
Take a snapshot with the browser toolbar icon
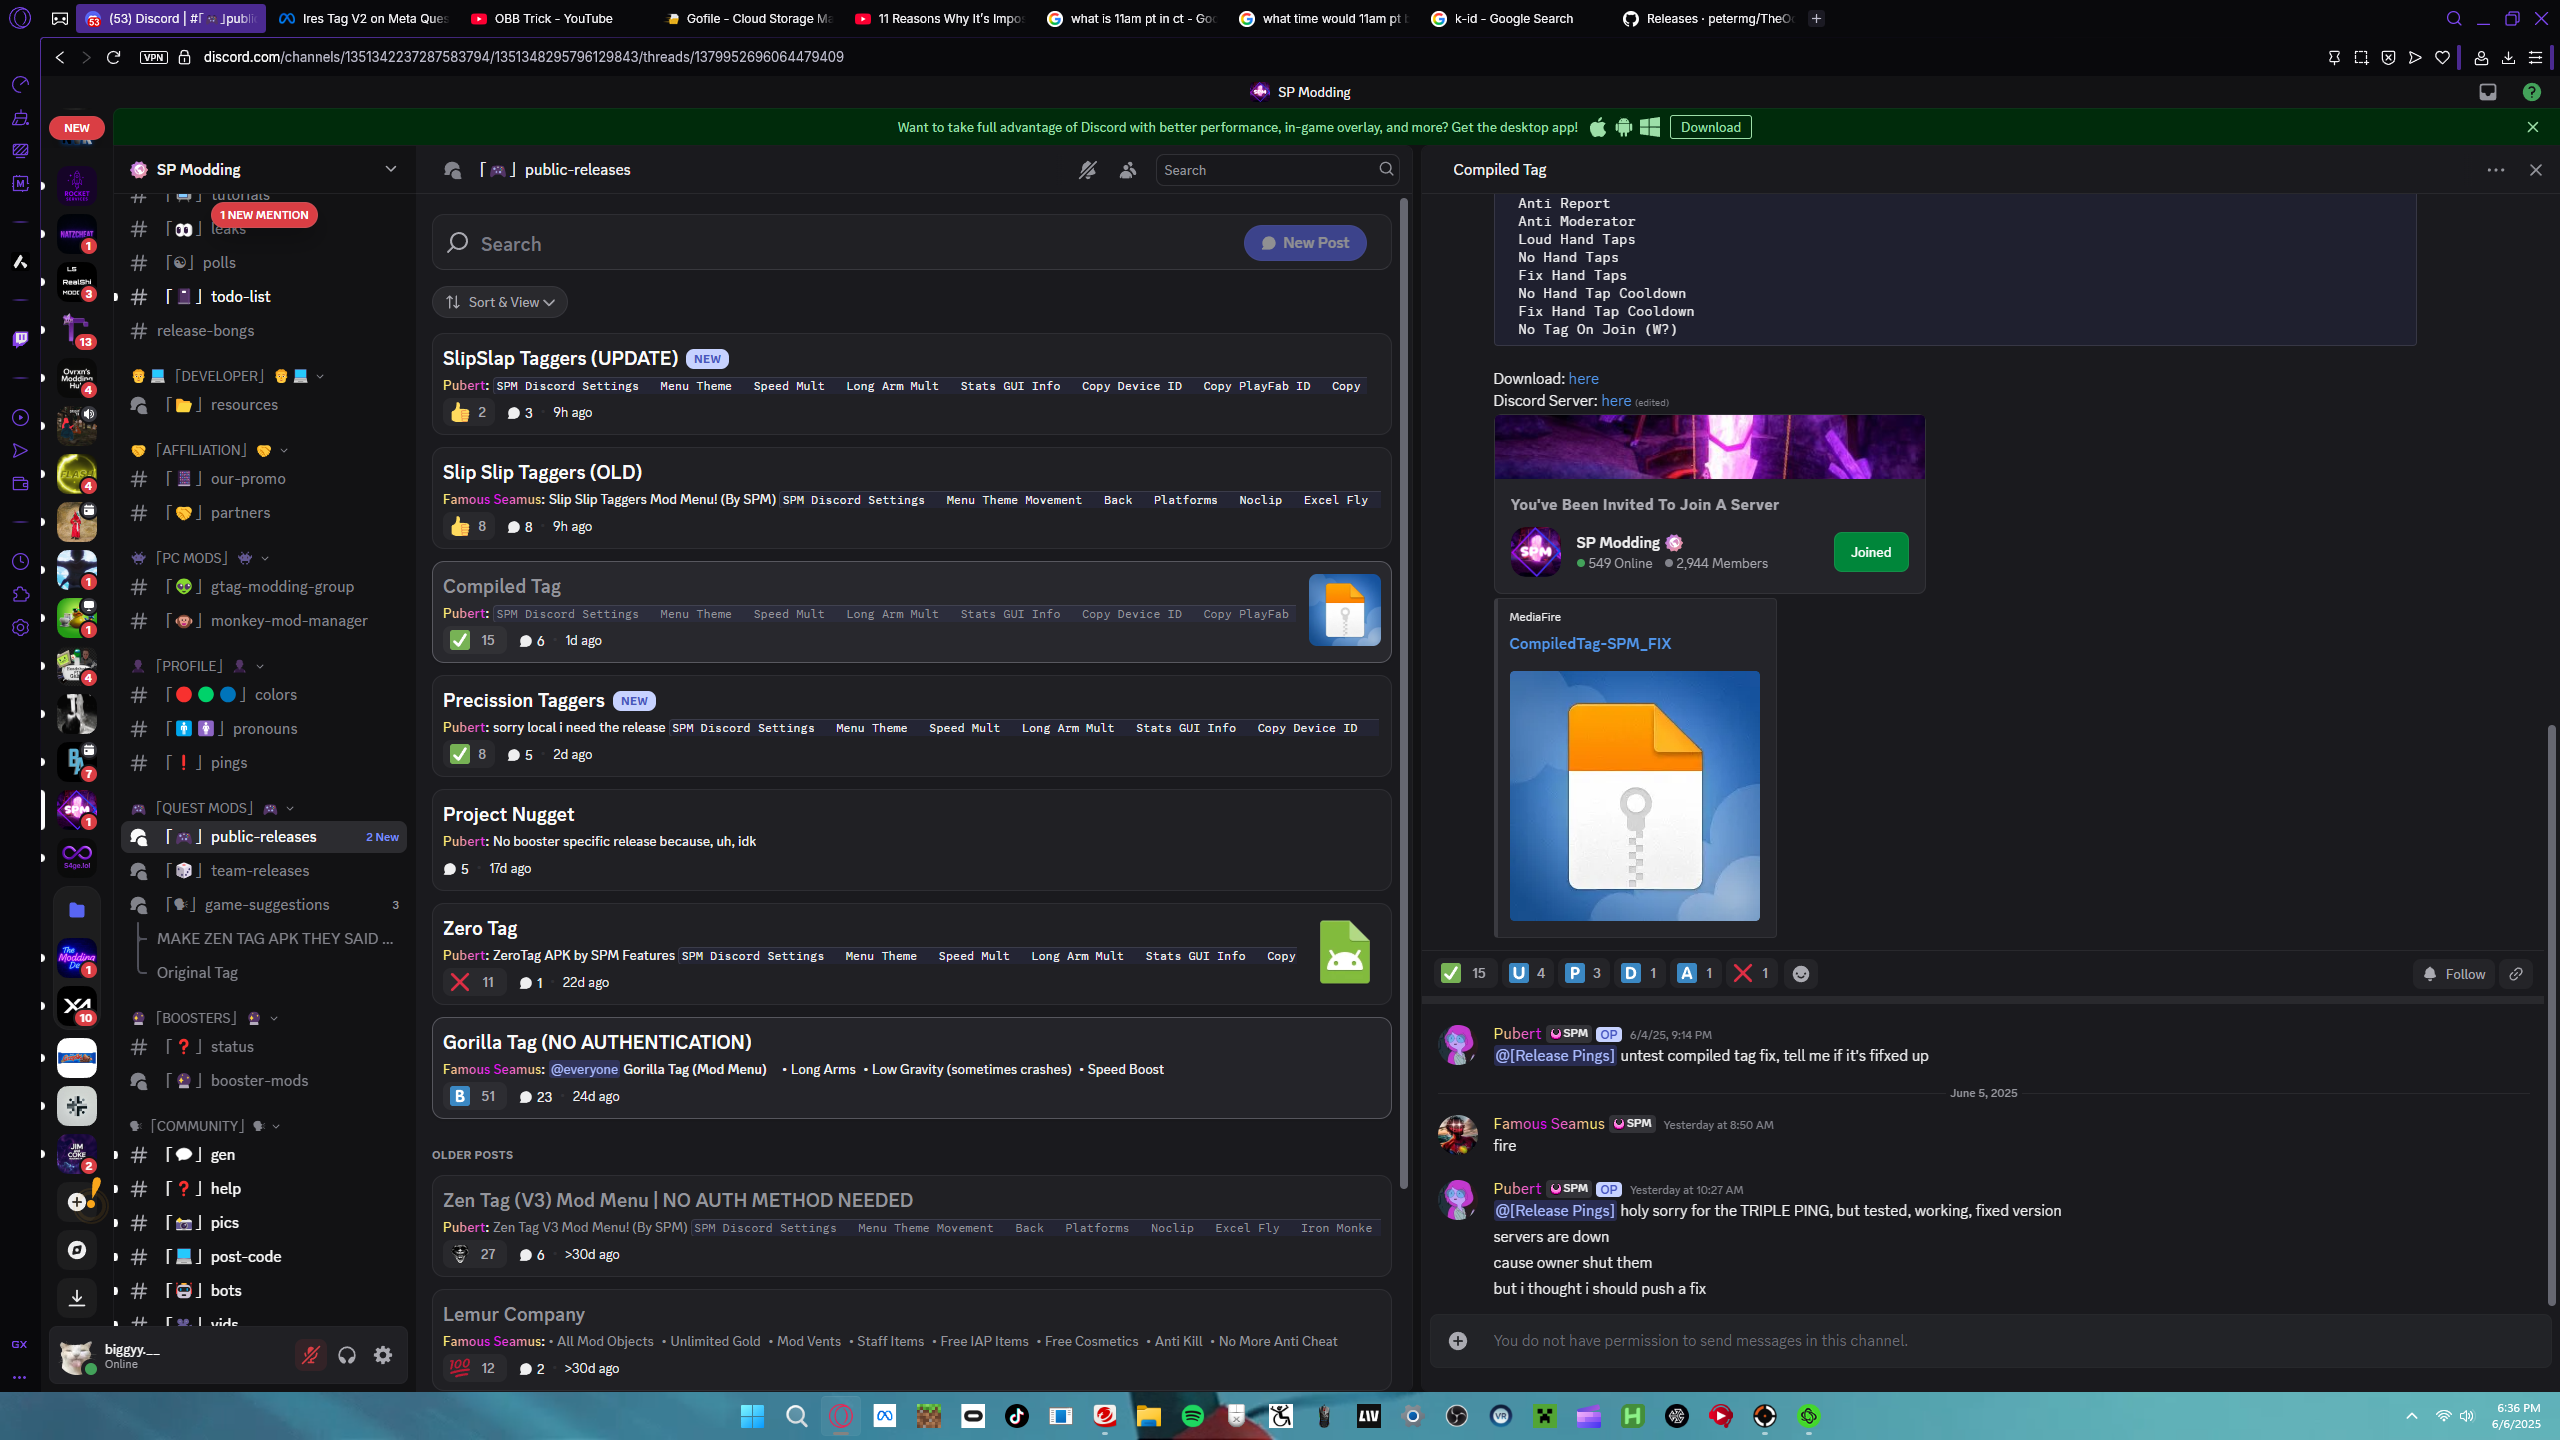point(2361,58)
